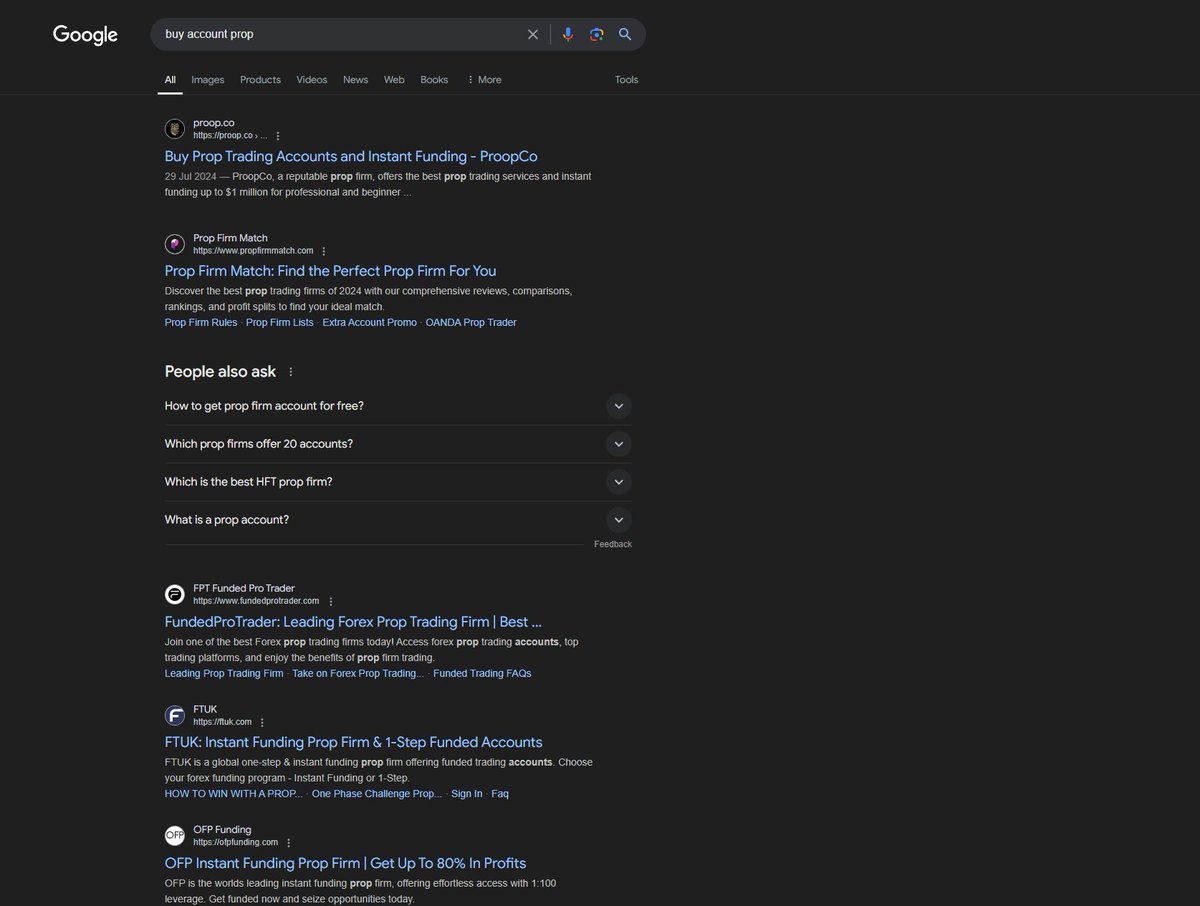
Task: Switch to the Web tab
Action: click(394, 80)
